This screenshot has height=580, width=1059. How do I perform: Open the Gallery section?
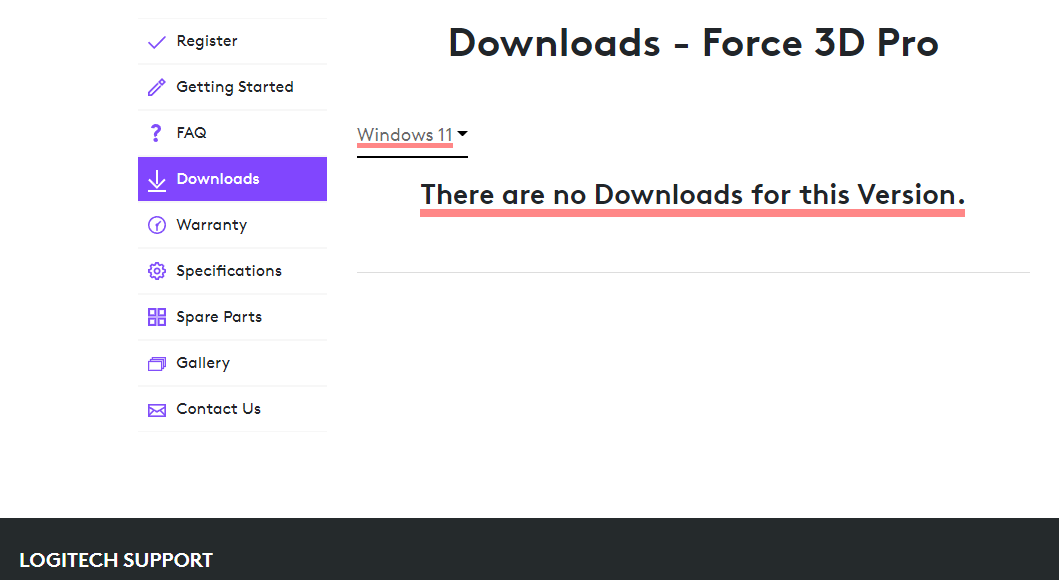[232, 363]
